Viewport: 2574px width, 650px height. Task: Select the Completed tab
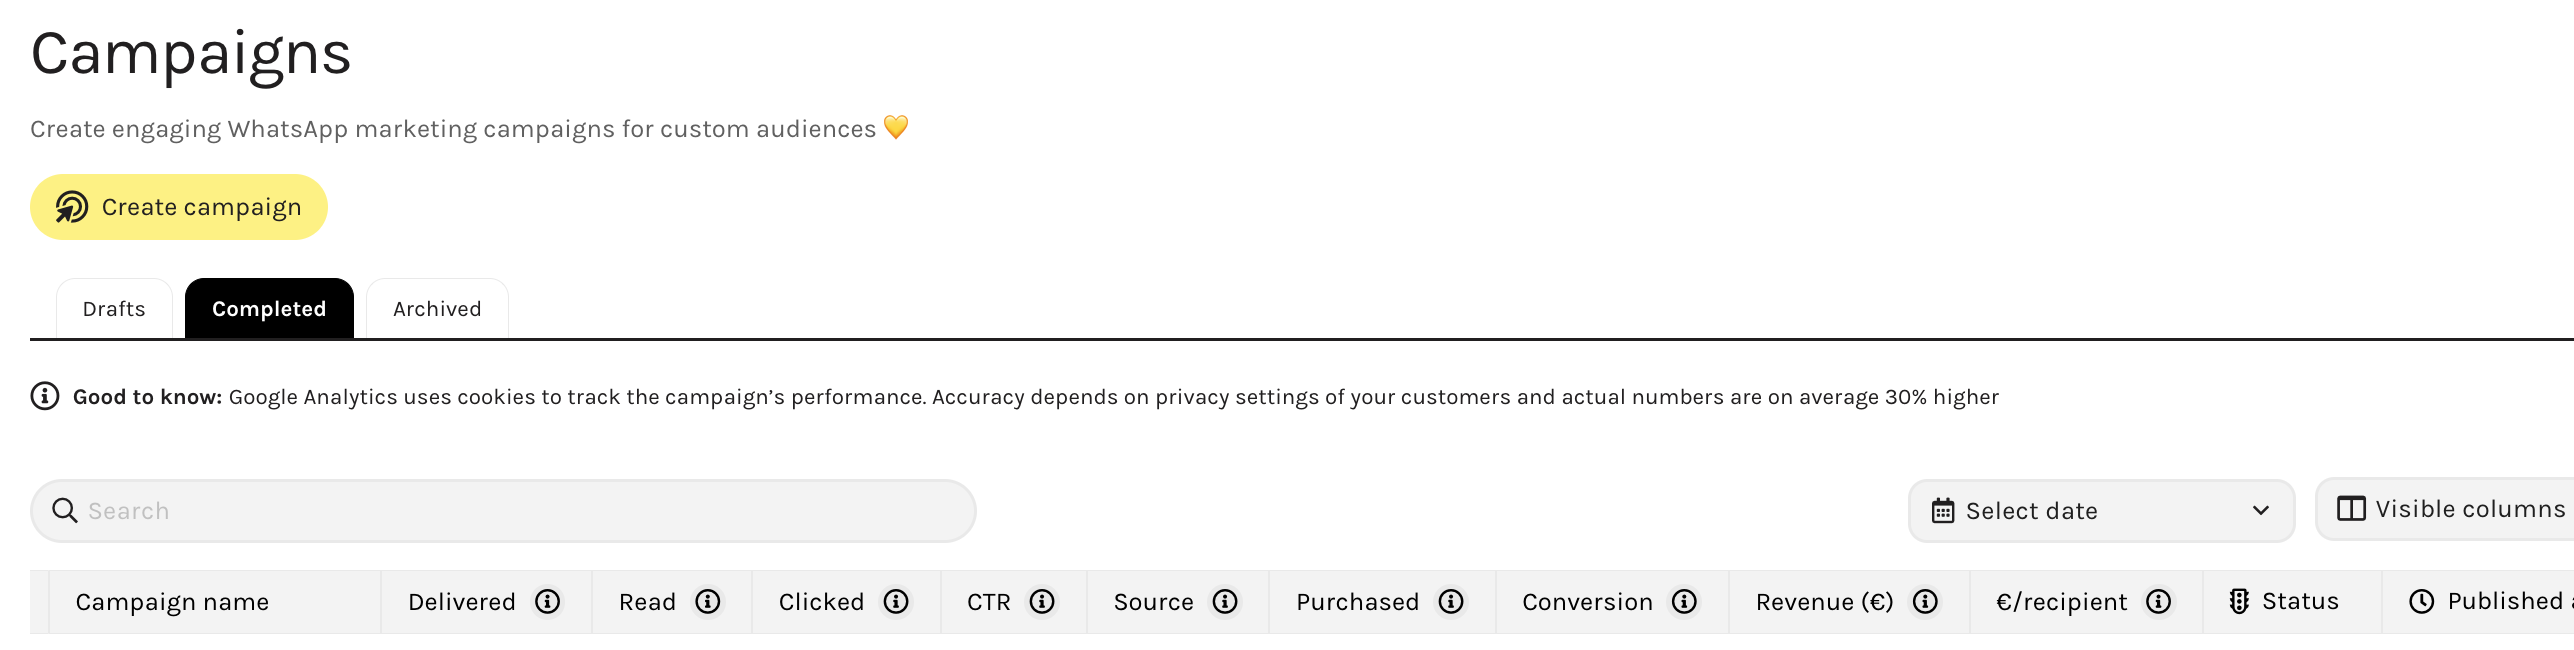(x=269, y=309)
